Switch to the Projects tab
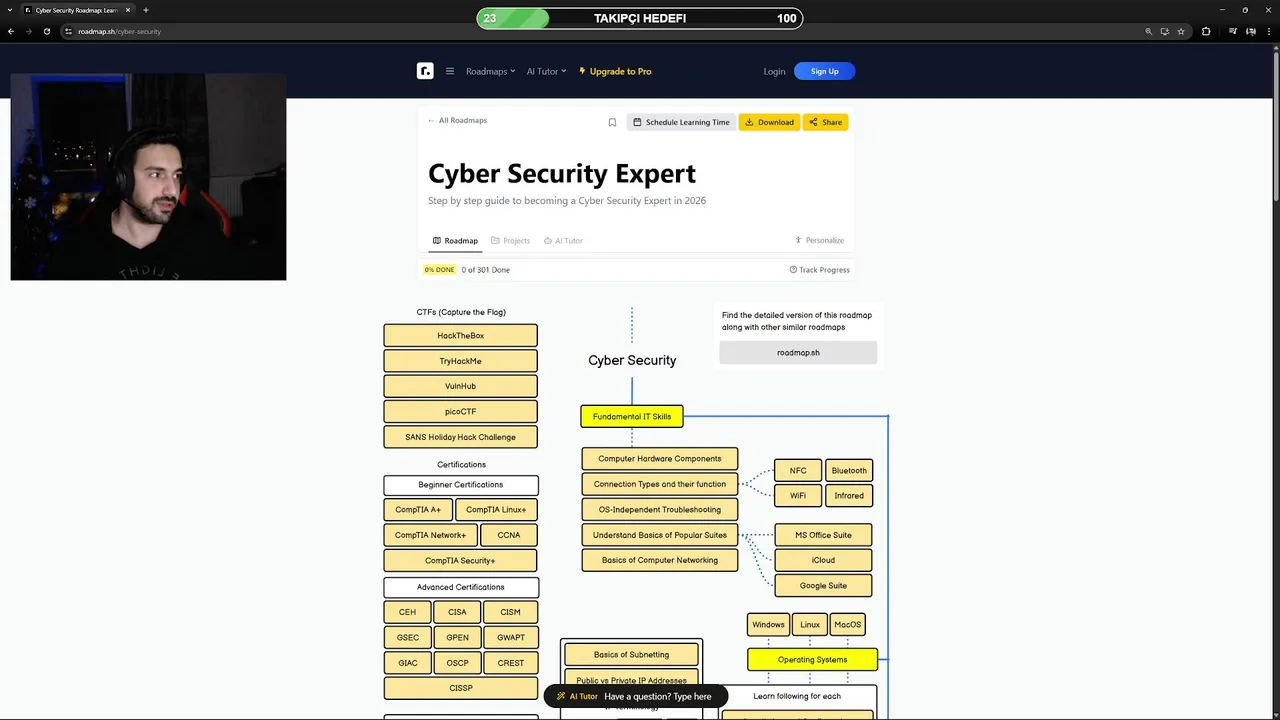1280x720 pixels. point(510,240)
